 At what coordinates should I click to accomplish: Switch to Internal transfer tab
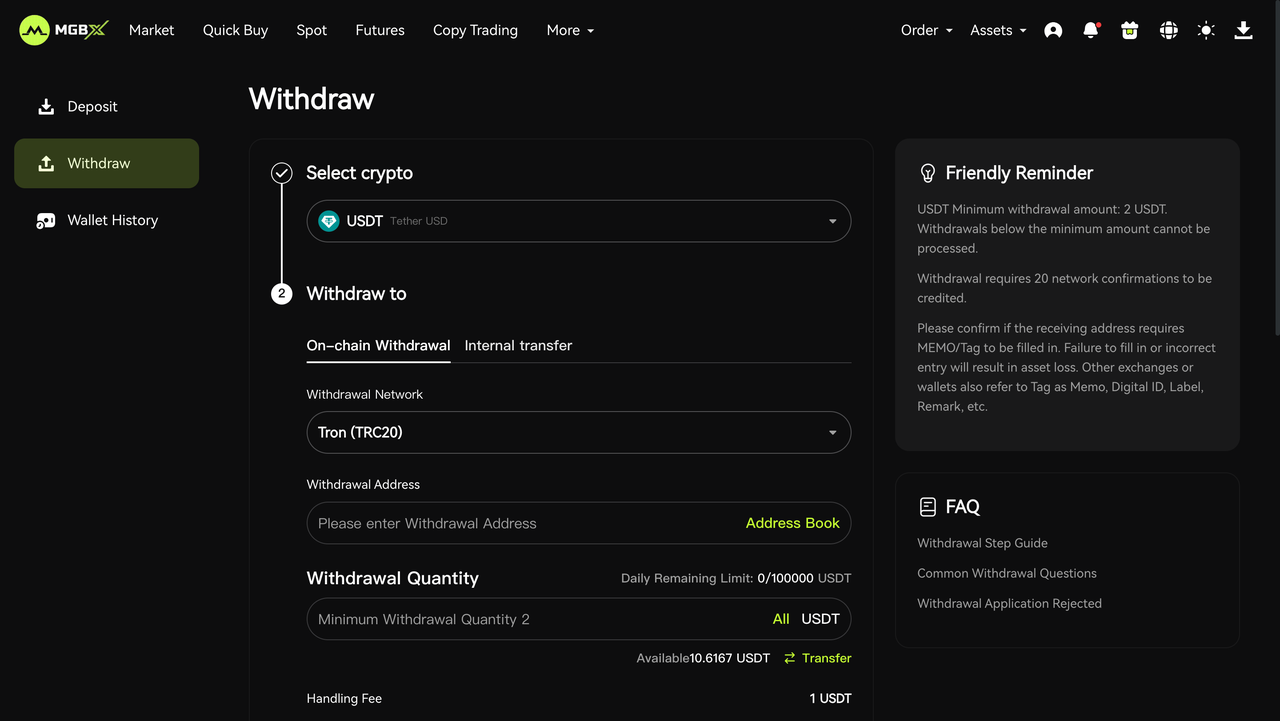coord(518,345)
